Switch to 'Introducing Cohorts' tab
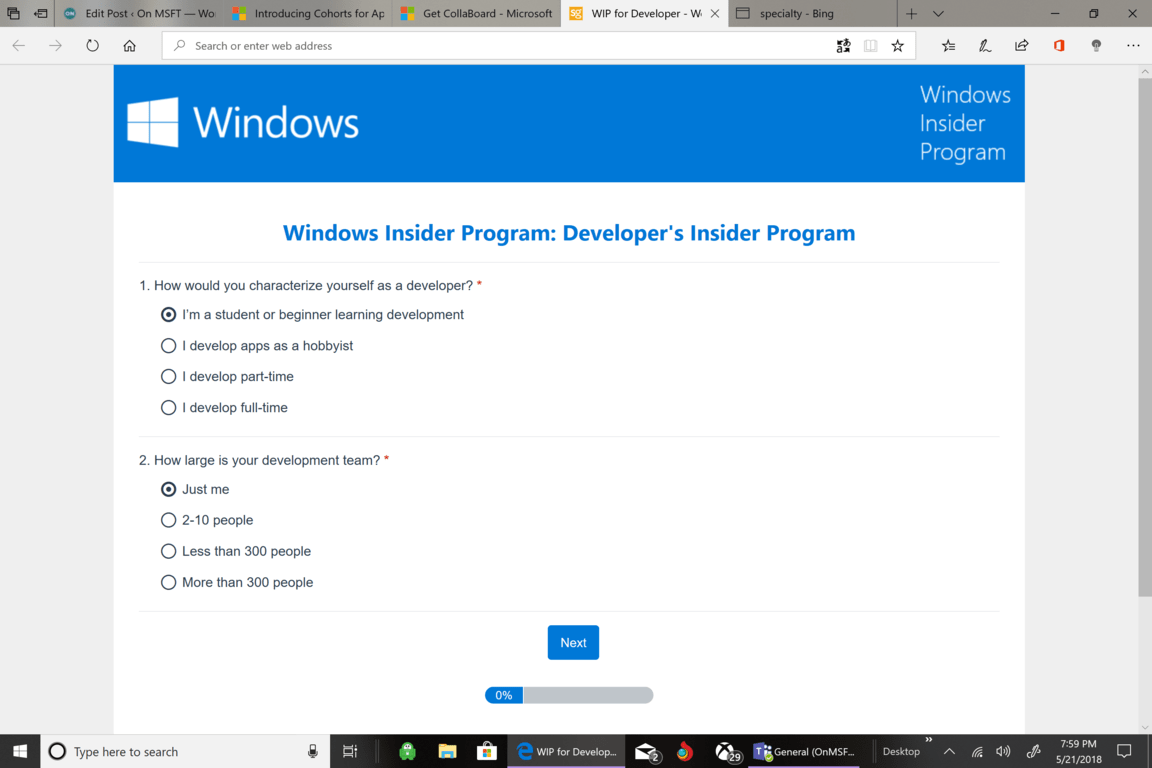 pos(308,13)
